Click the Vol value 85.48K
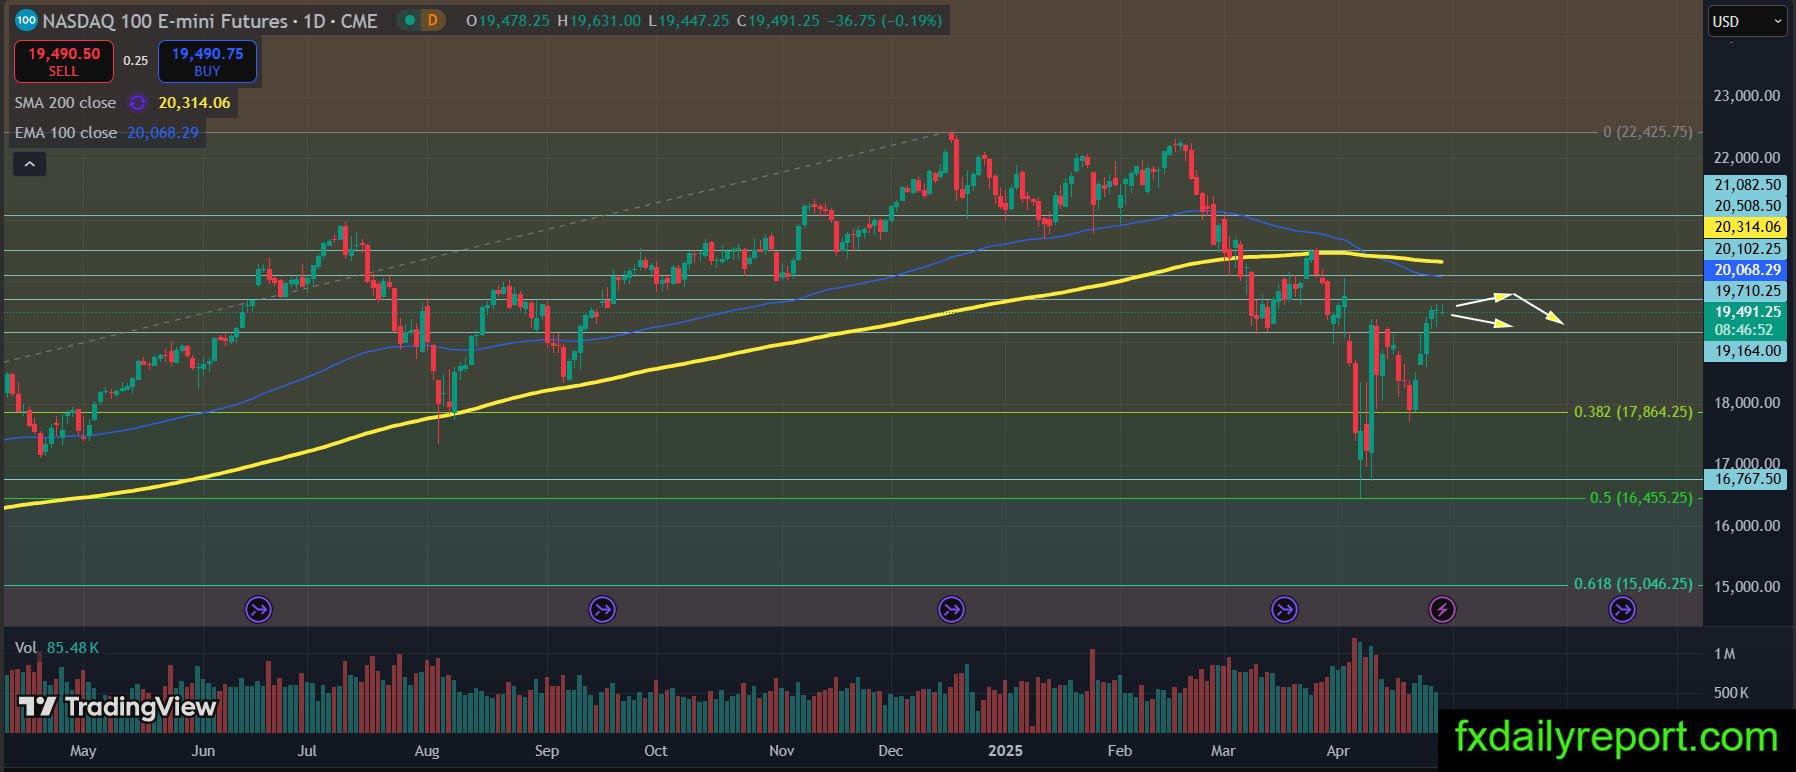Viewport: 1796px width, 772px height. tap(73, 648)
